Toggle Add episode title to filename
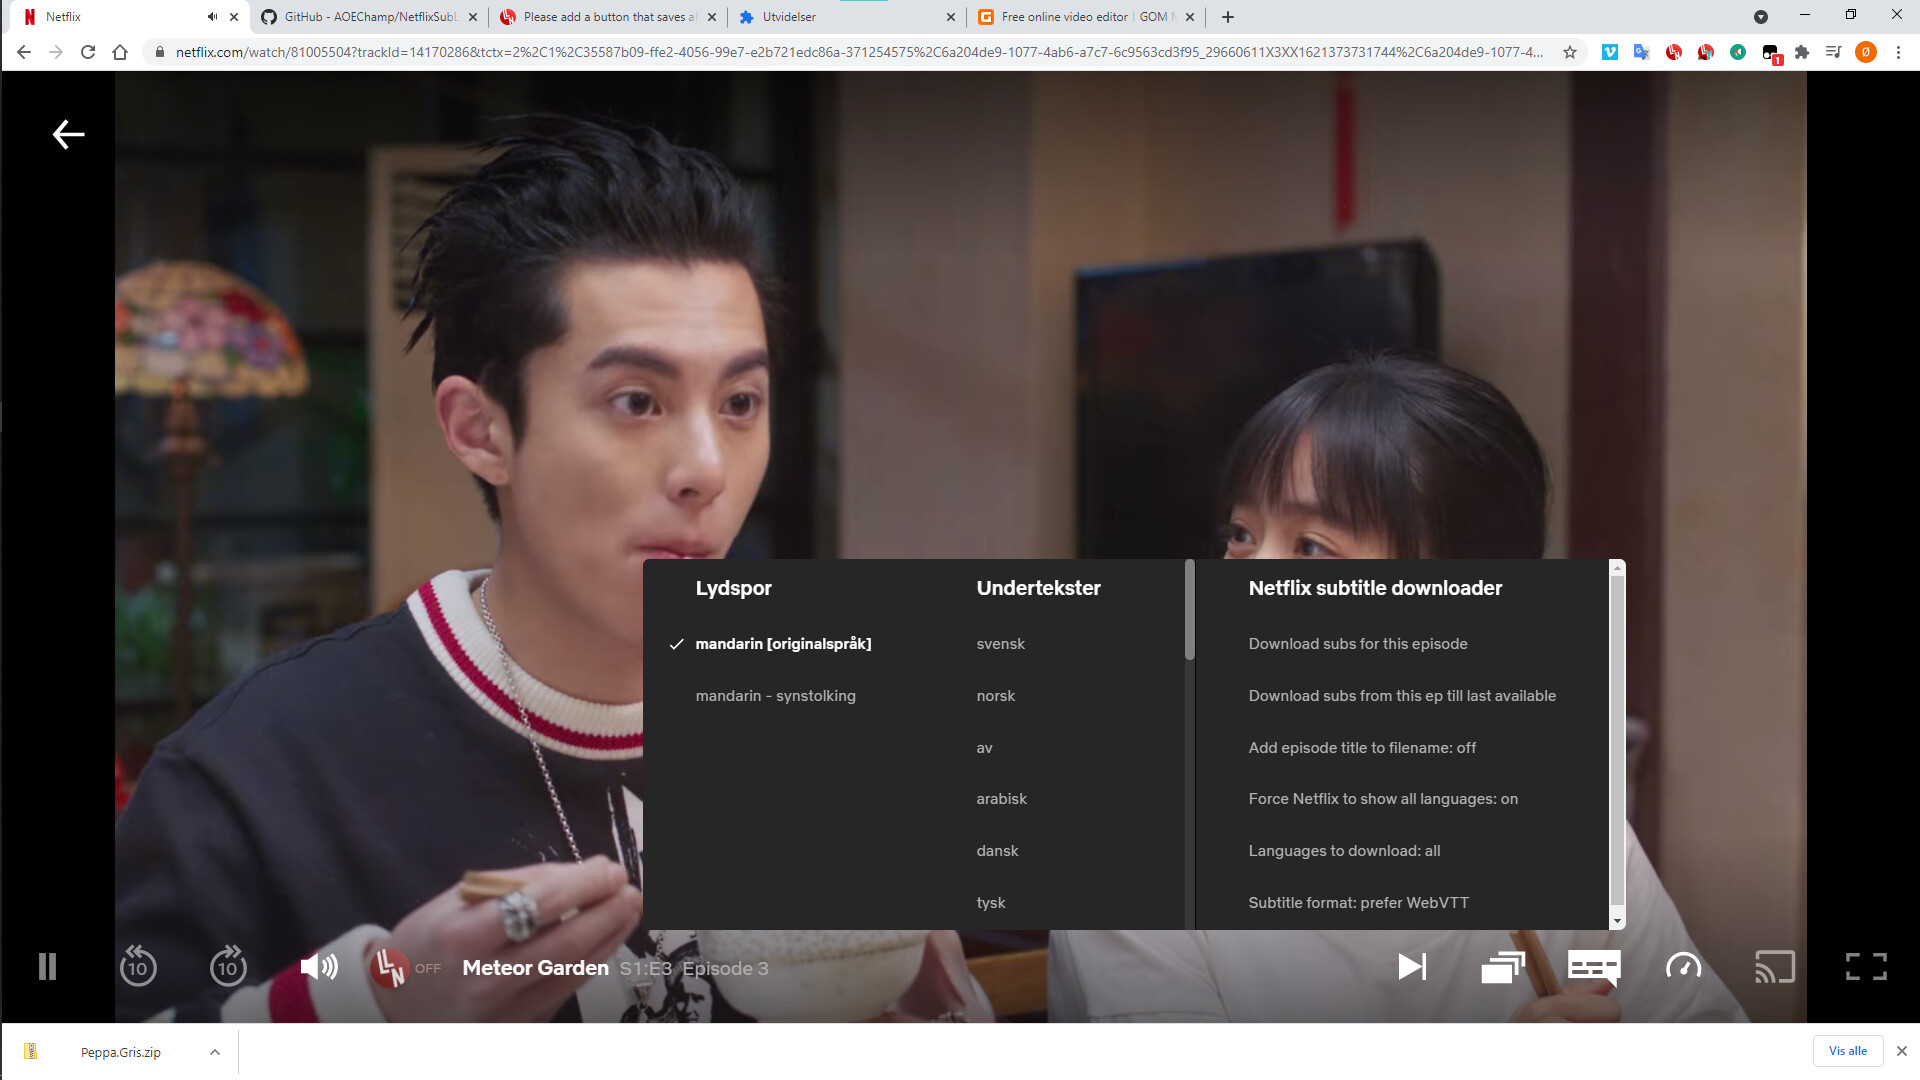The height and width of the screenshot is (1080, 1920). (1361, 748)
